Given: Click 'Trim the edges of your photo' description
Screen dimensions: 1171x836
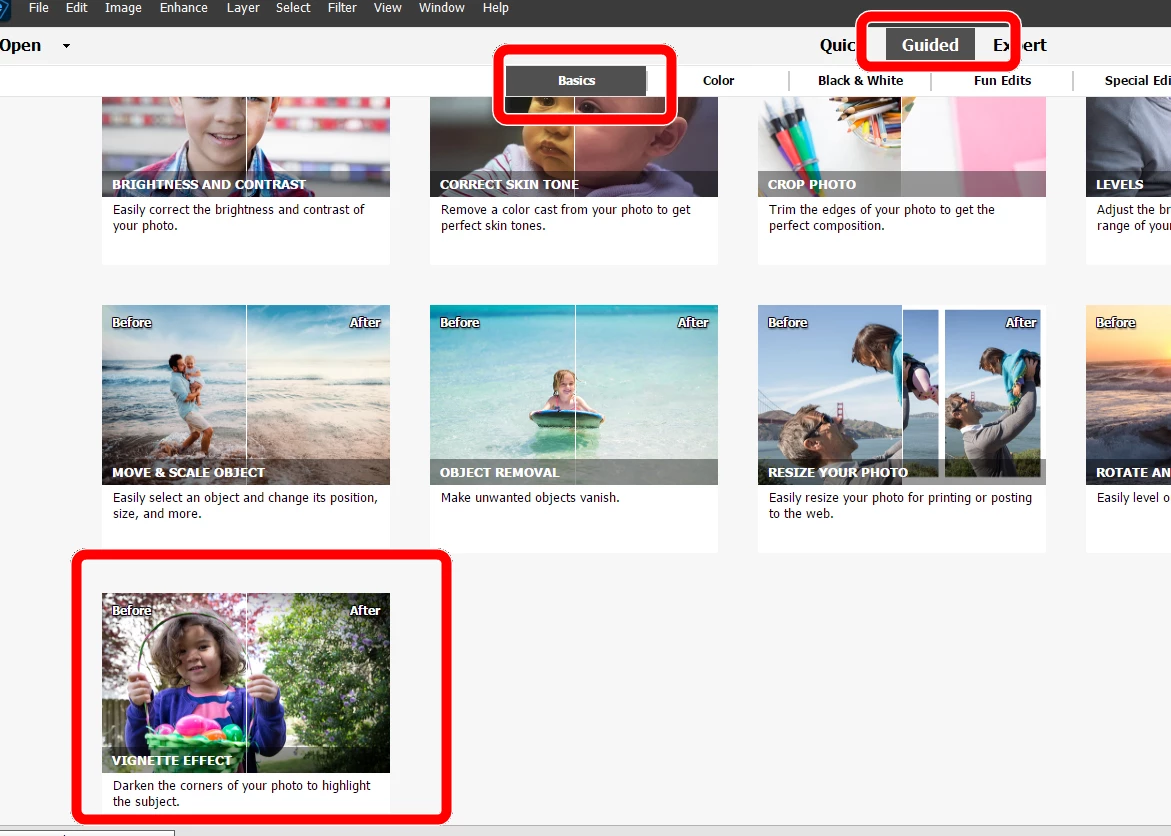Looking at the screenshot, I should [x=881, y=217].
